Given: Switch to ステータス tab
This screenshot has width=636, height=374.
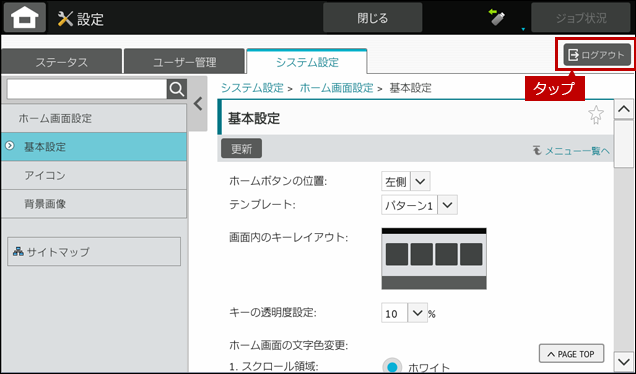Looking at the screenshot, I should coord(61,62).
